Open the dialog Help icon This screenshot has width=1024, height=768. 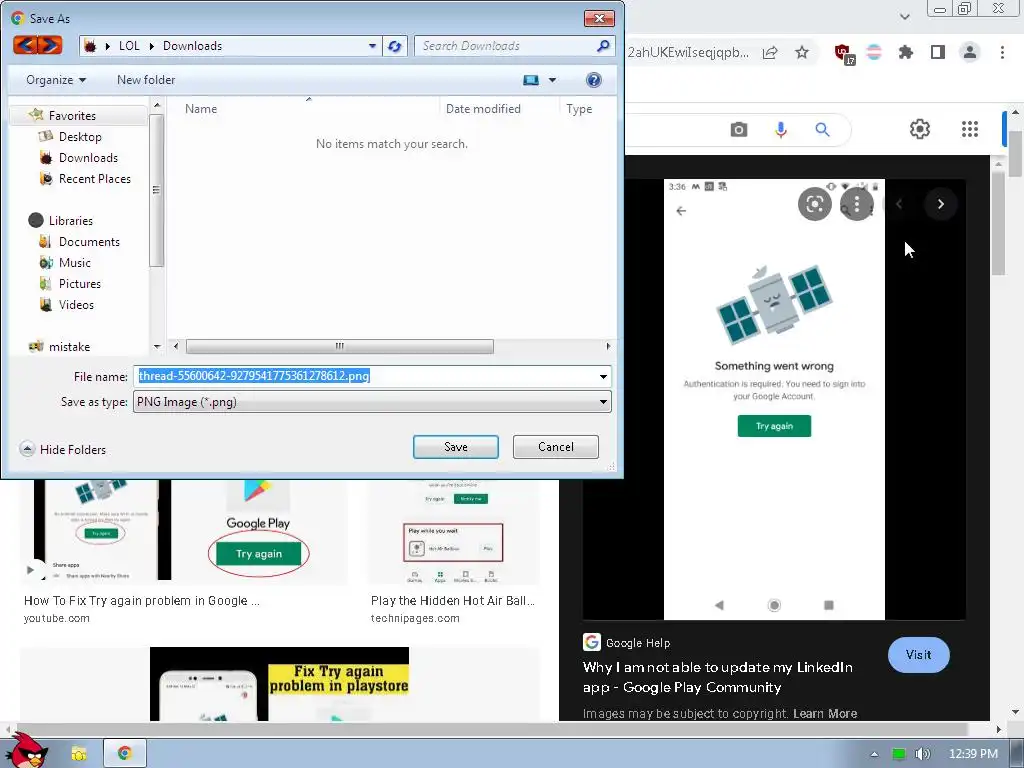(x=593, y=80)
